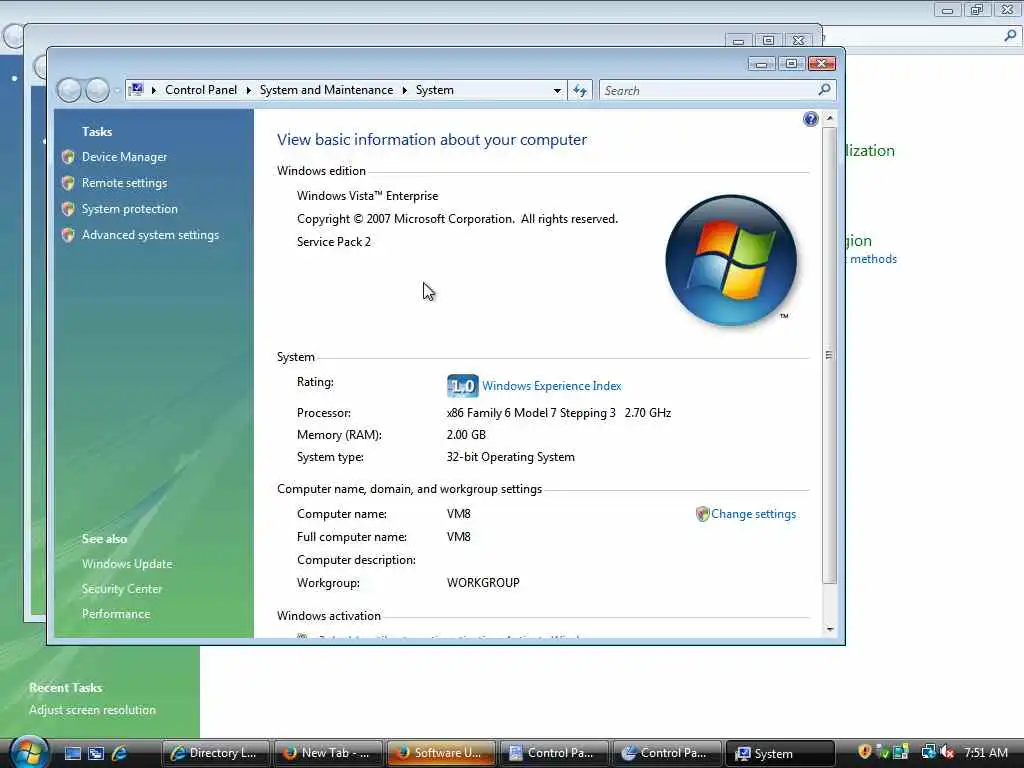Click the Remote settings shield icon
This screenshot has height=768, width=1024.
click(x=68, y=183)
